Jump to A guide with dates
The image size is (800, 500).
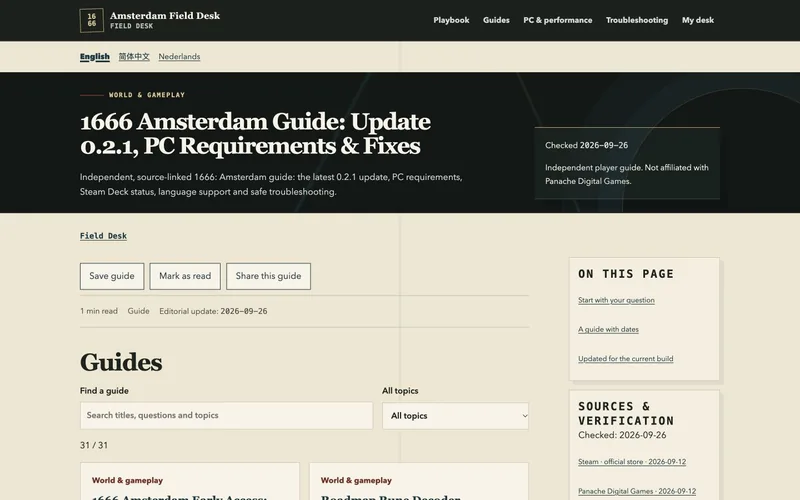coord(608,329)
